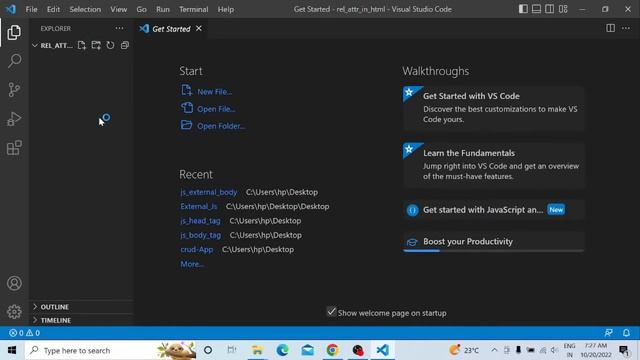Collapse all folders in Explorer
This screenshot has width=640, height=360.
point(124,45)
